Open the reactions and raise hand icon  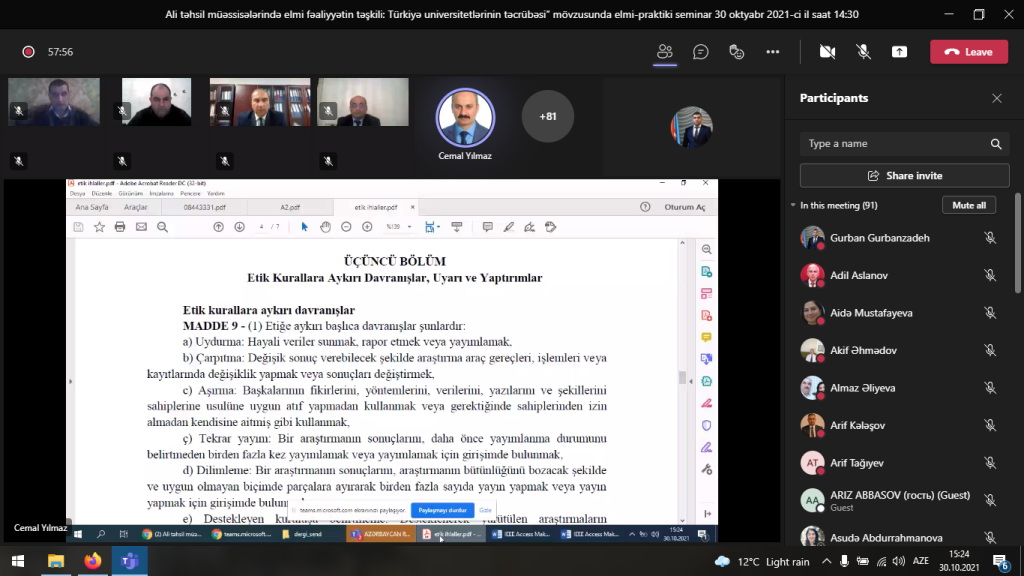tap(737, 52)
